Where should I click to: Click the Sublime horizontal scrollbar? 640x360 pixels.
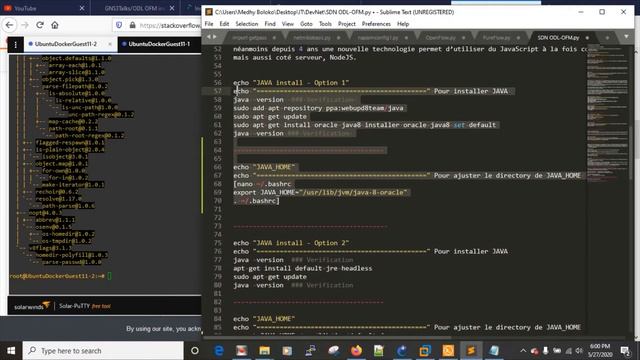pyautogui.click(x=327, y=338)
